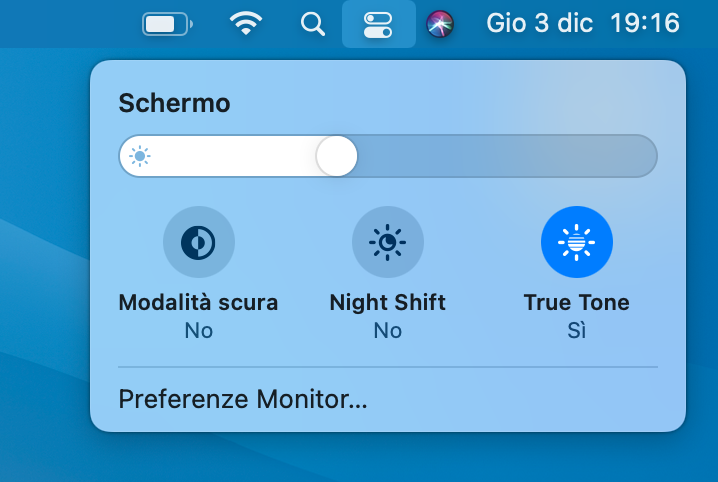718x482 pixels.
Task: Click the "Schermo" panel heading
Action: coord(174,102)
